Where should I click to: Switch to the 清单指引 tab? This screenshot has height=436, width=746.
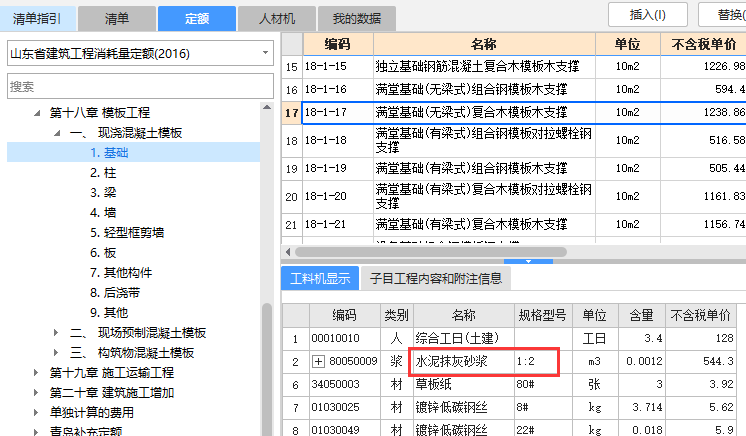[37, 19]
